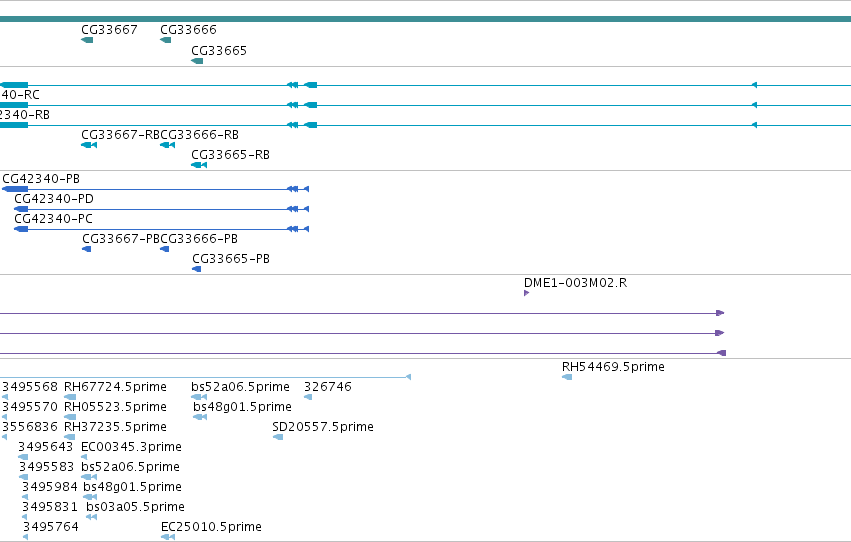The width and height of the screenshot is (851, 542).
Task: Click the glyph below RH54469.5prime
Action: point(567,377)
